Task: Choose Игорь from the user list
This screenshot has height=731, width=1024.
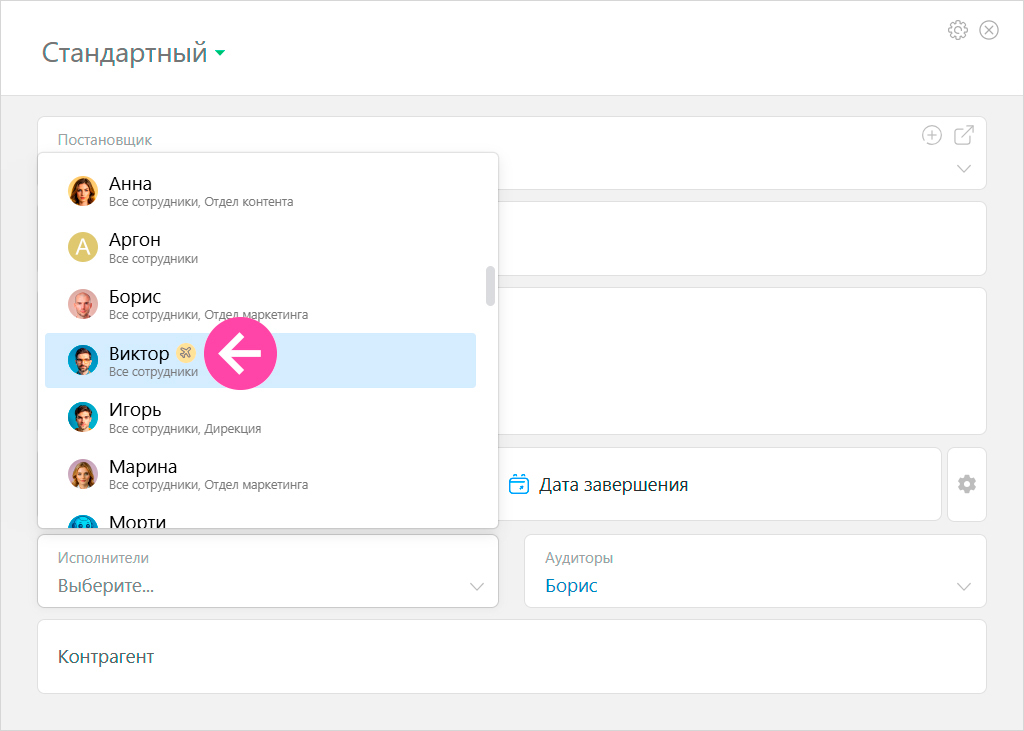Action: 260,417
